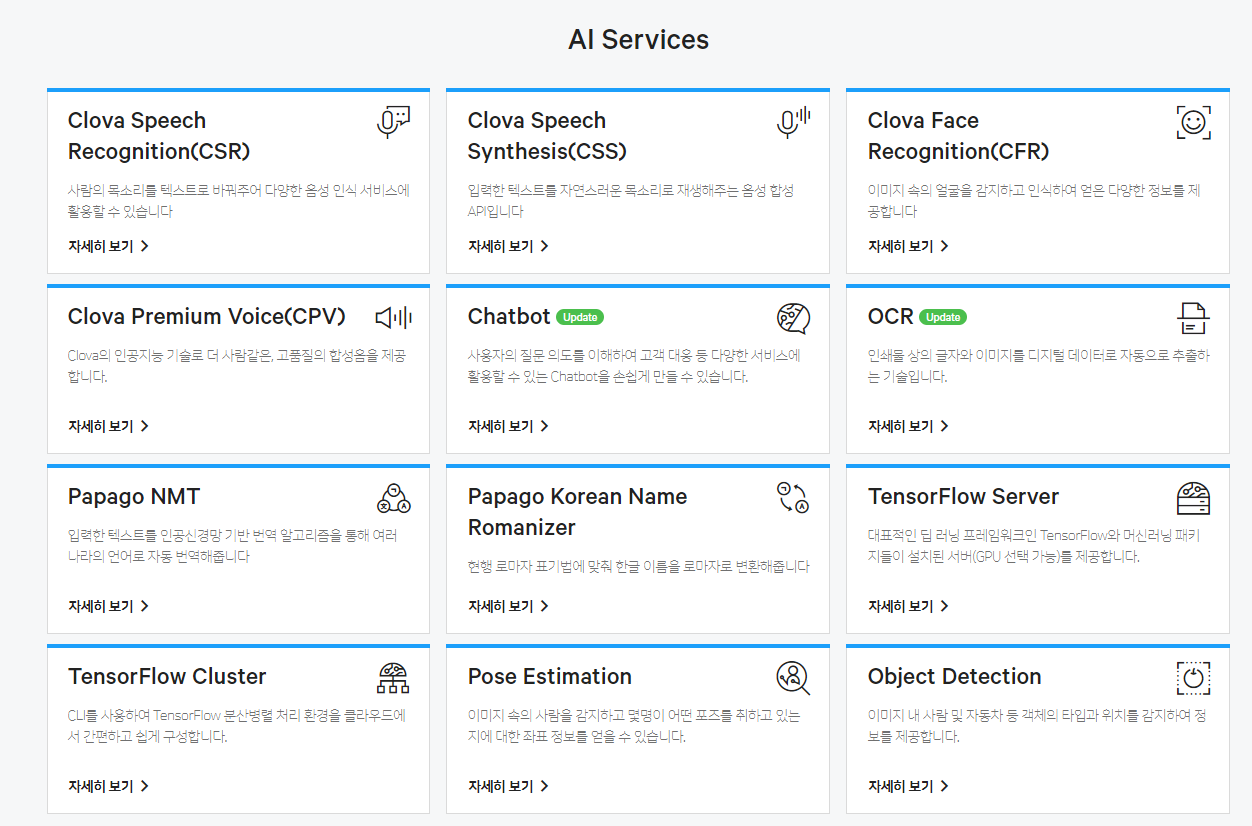Click the Clova Face Recognition(CFR) title

click(x=959, y=136)
